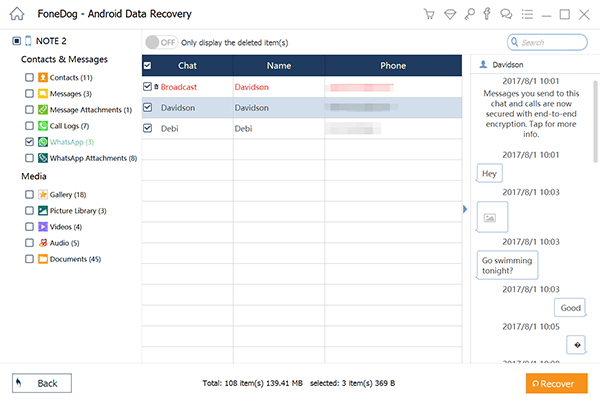Click the Picture Library icon
The height and width of the screenshot is (402, 600).
point(43,211)
